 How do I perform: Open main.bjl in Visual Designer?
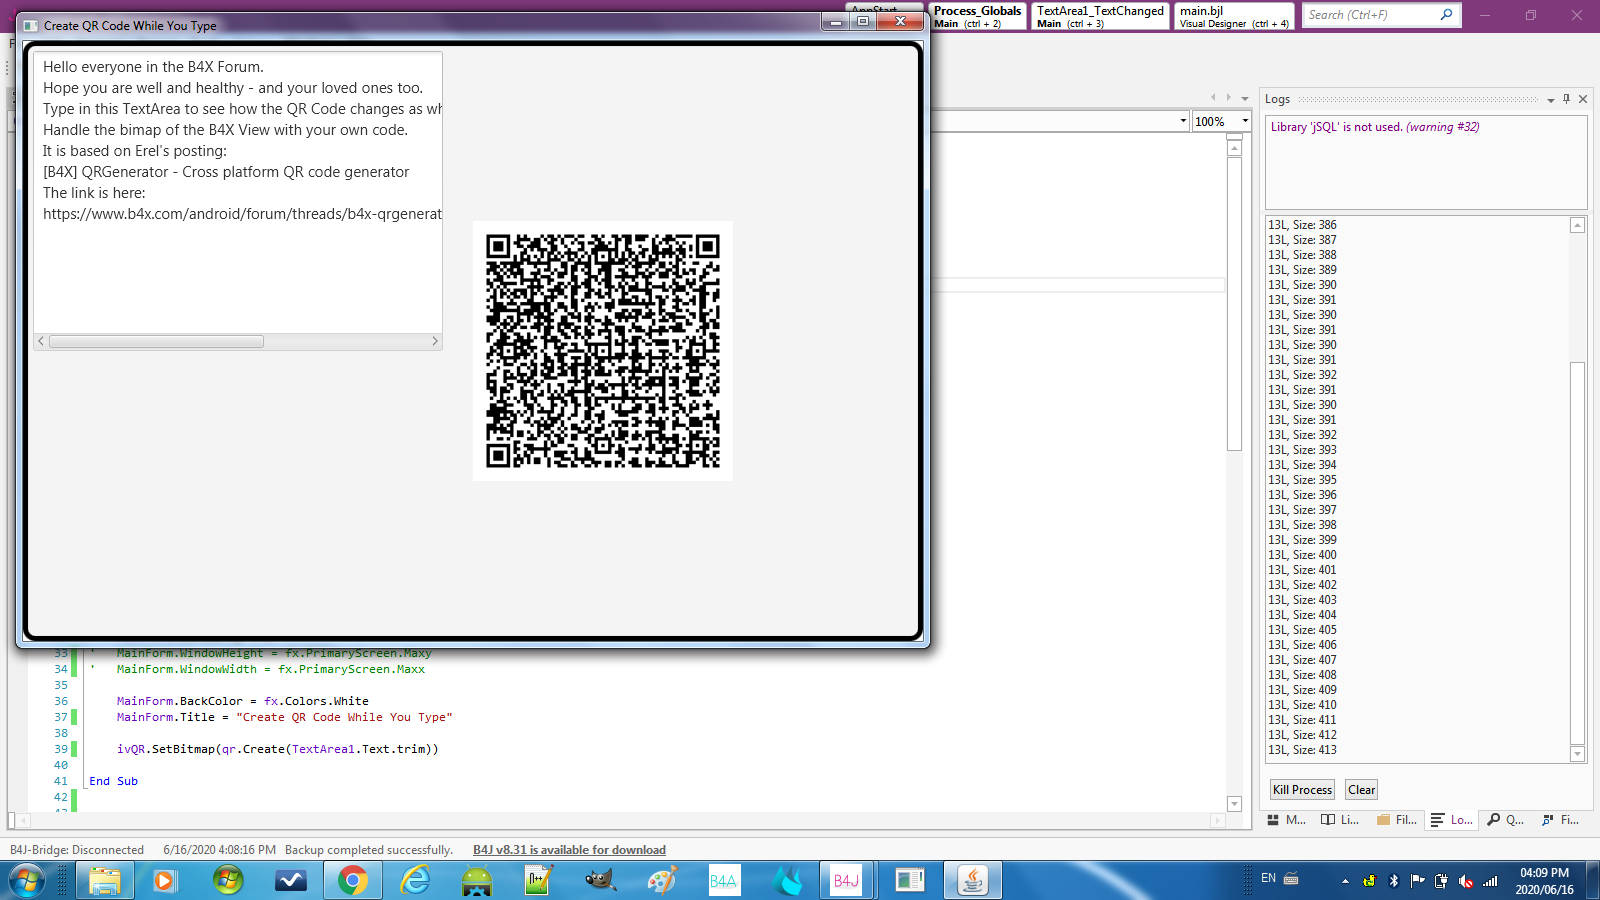click(x=1234, y=16)
